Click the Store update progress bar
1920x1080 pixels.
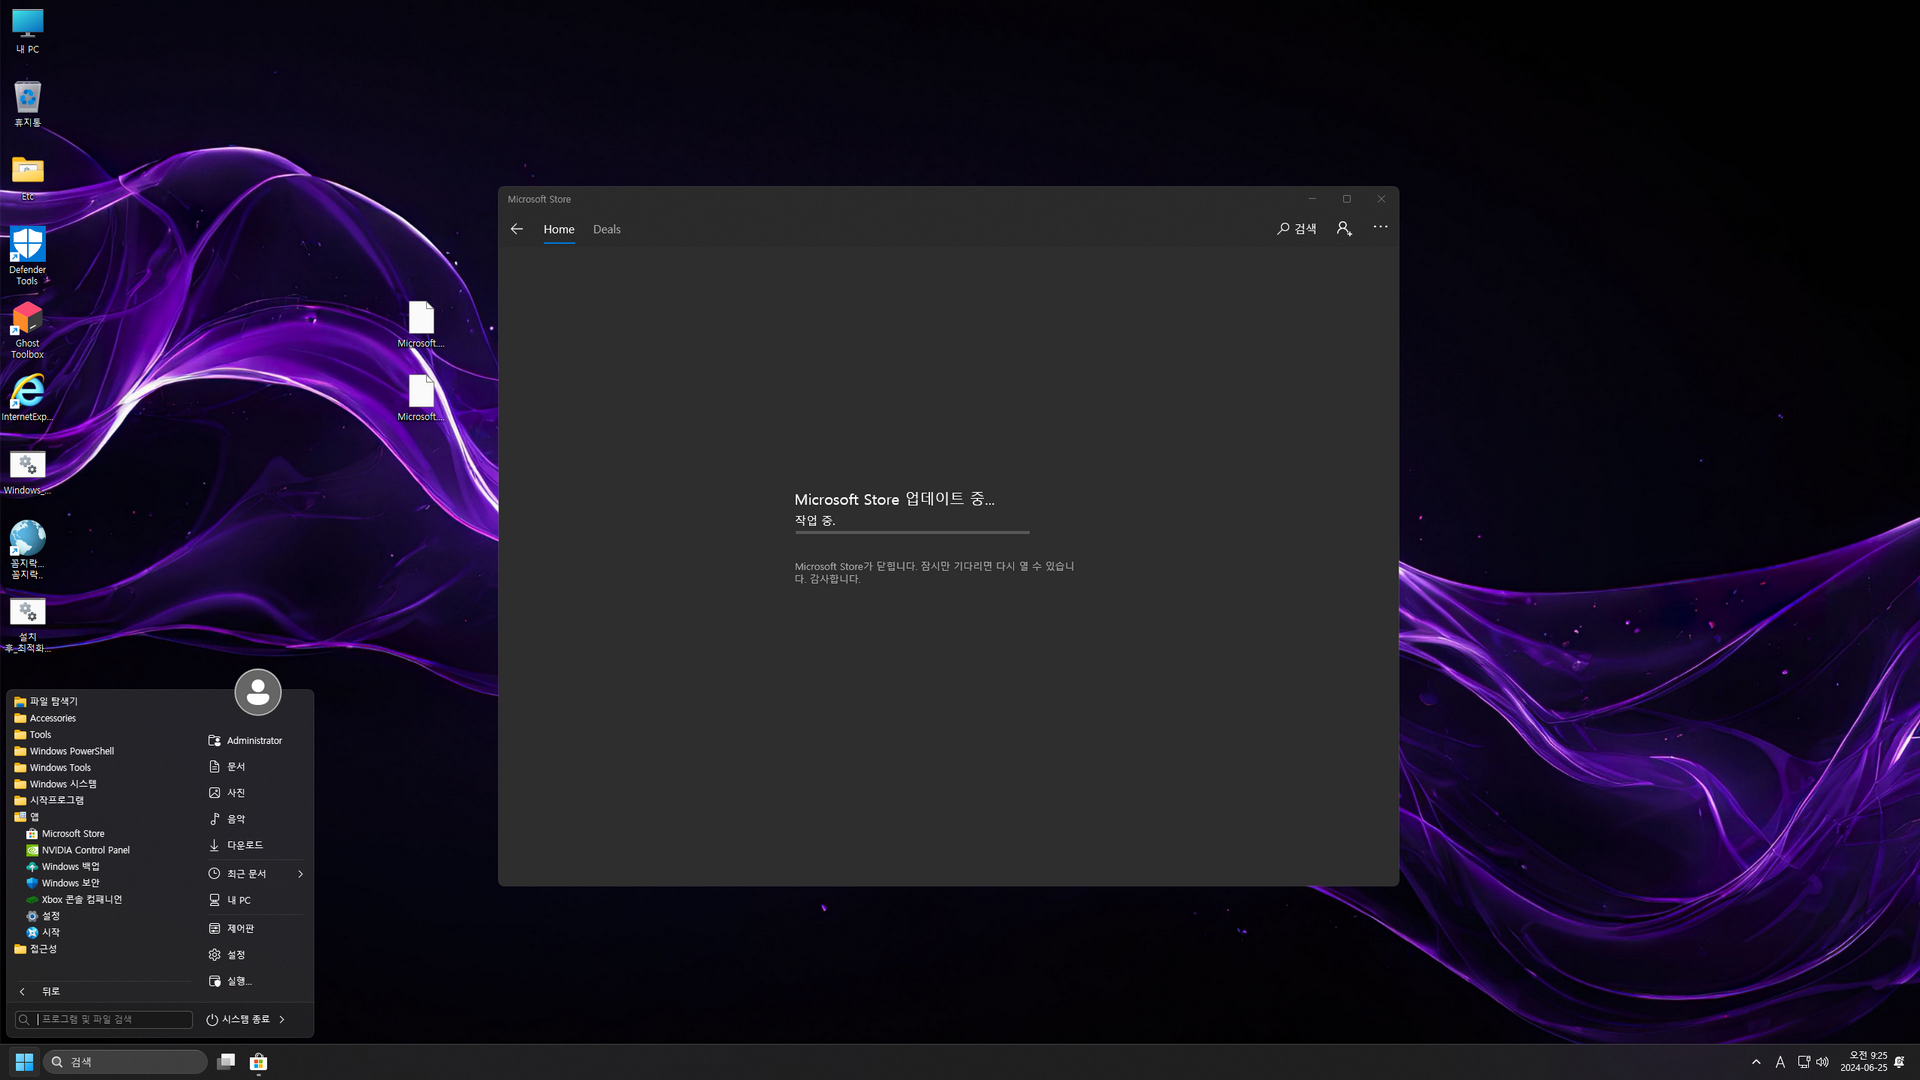pos(911,532)
